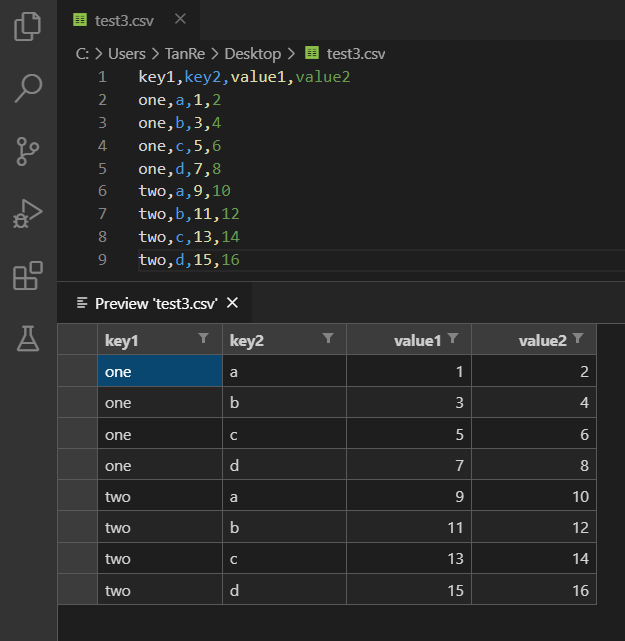Open filter for key2 column

[328, 338]
